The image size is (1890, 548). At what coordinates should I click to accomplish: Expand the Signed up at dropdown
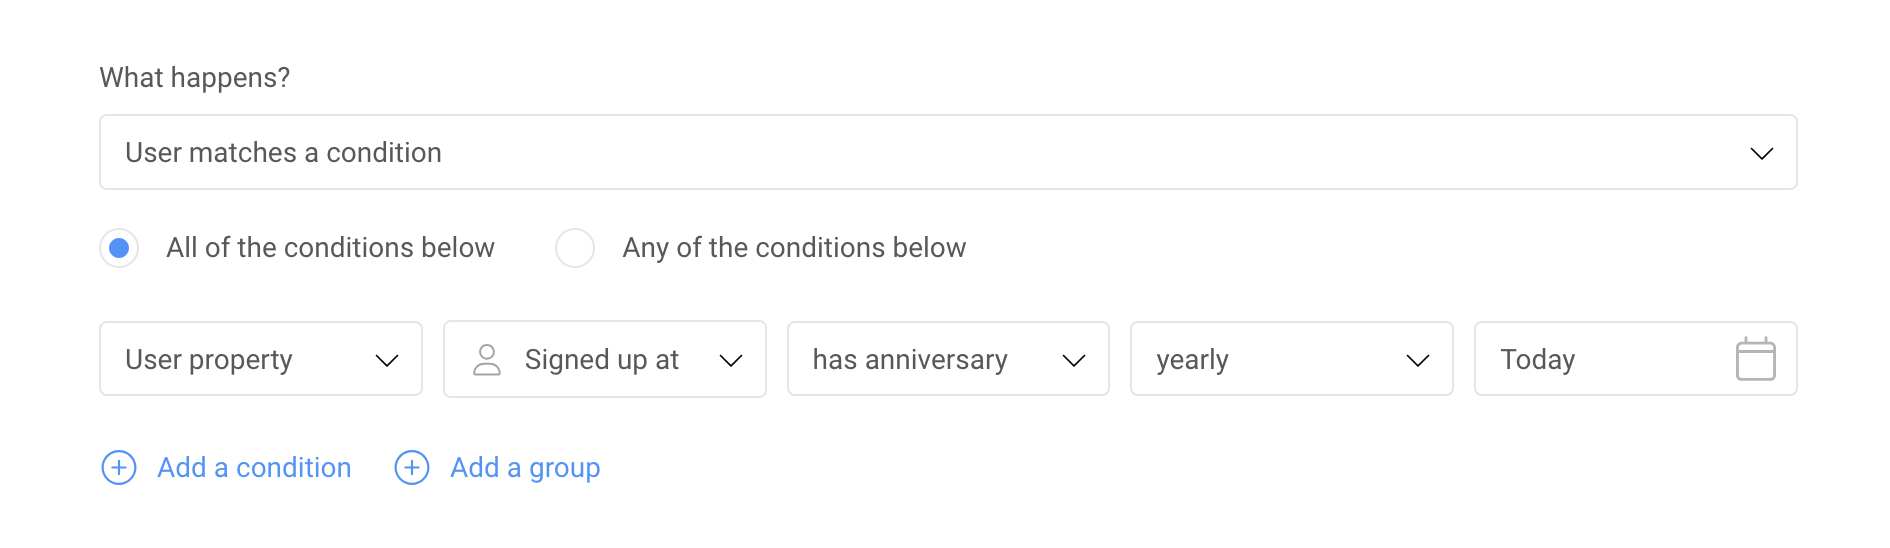(x=605, y=359)
